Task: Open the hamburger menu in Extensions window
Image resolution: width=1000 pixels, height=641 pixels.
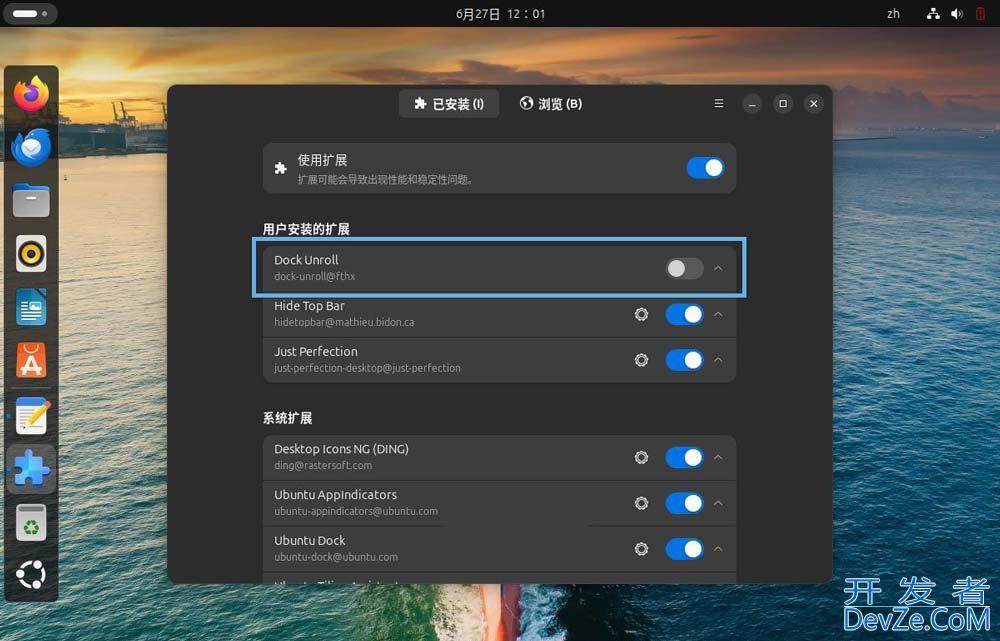Action: 719,103
